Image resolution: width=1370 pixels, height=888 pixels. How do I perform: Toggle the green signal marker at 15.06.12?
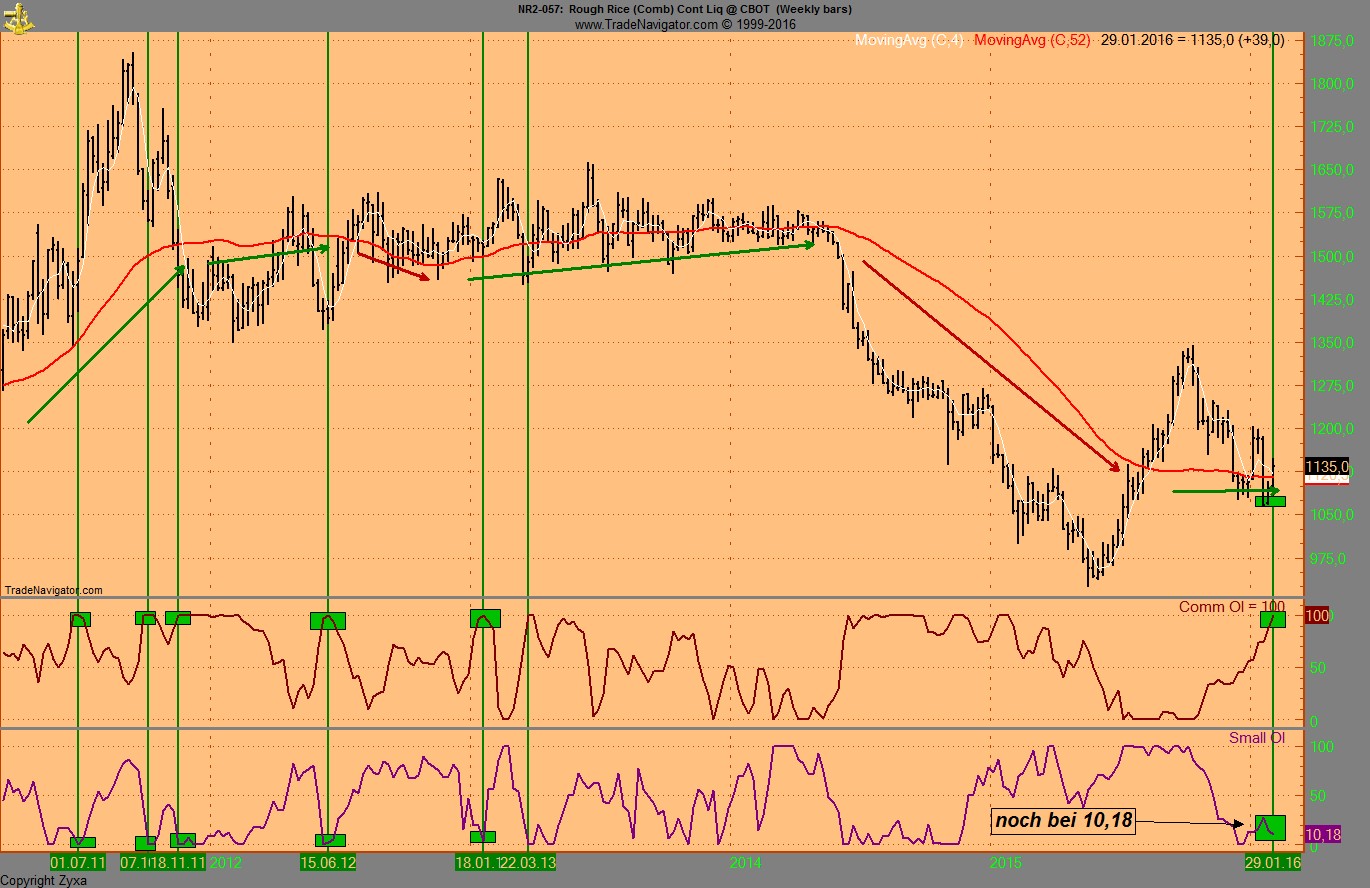(x=327, y=619)
